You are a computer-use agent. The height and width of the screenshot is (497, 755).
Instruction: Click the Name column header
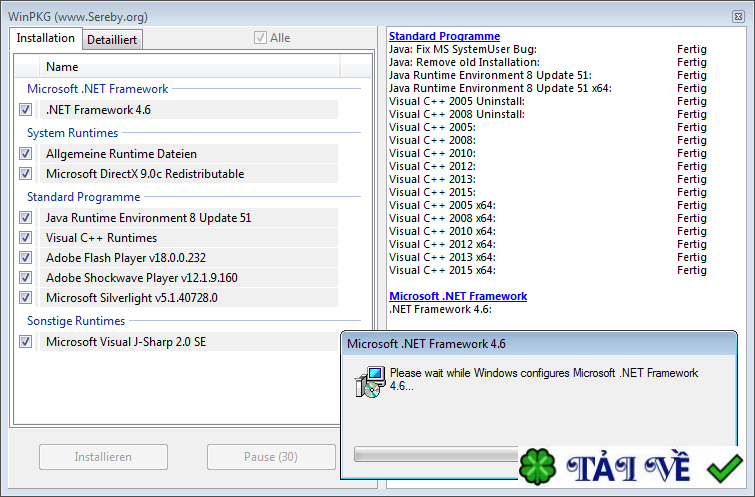190,66
